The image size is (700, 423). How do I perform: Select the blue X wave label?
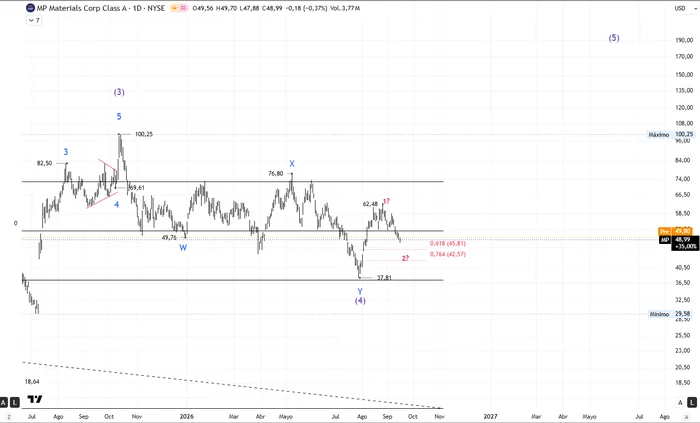(292, 164)
